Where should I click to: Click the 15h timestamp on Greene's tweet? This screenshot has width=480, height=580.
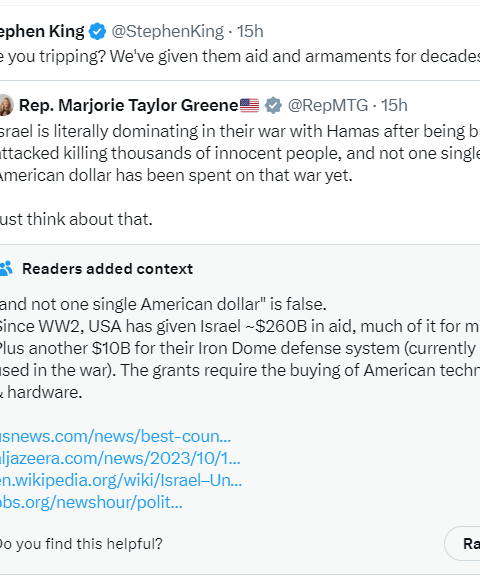tap(394, 105)
